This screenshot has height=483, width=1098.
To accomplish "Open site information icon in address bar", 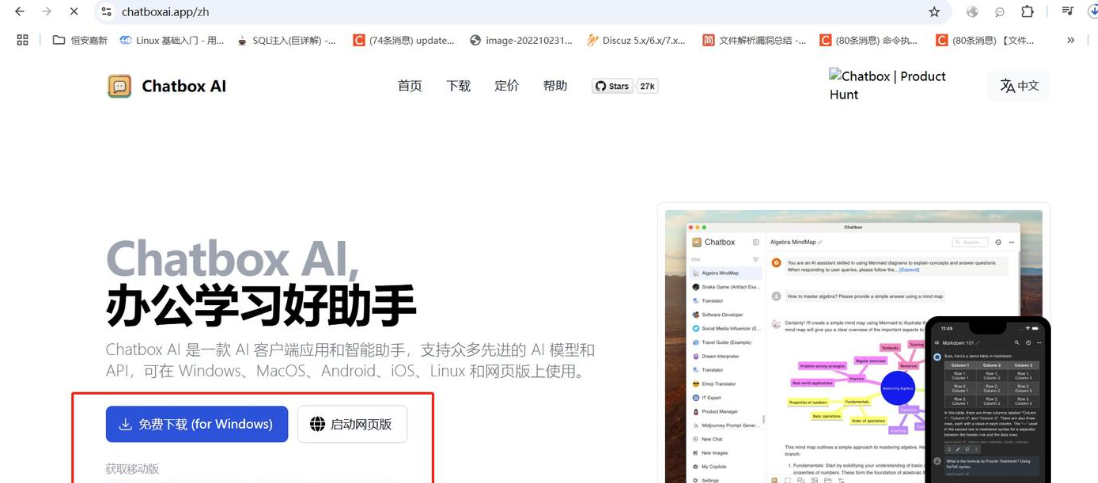I will (106, 11).
